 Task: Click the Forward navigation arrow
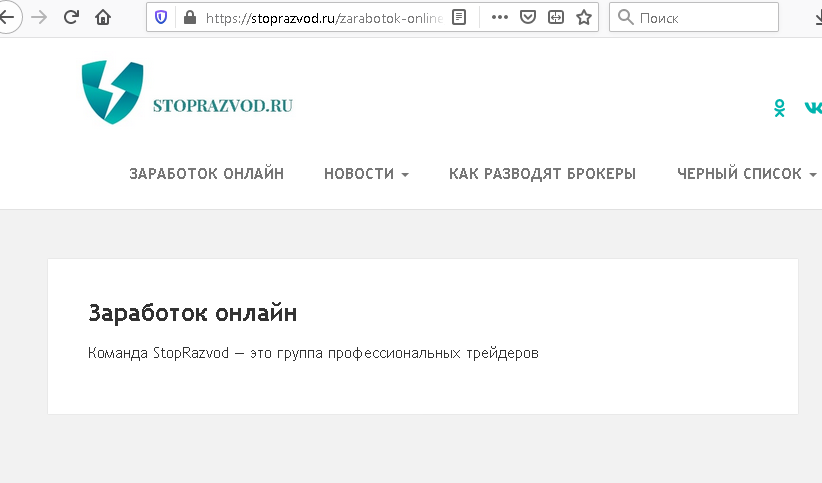click(39, 17)
